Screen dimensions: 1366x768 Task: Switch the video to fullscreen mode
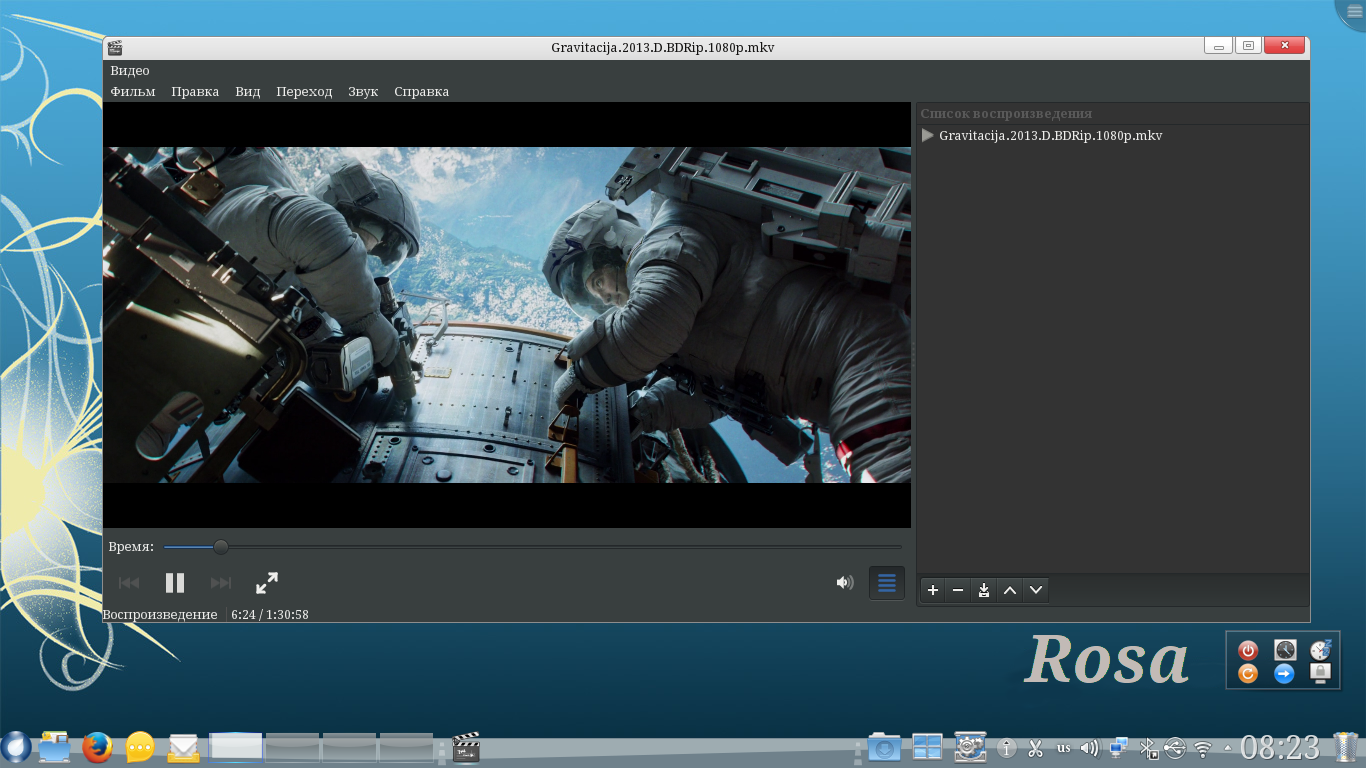[267, 583]
